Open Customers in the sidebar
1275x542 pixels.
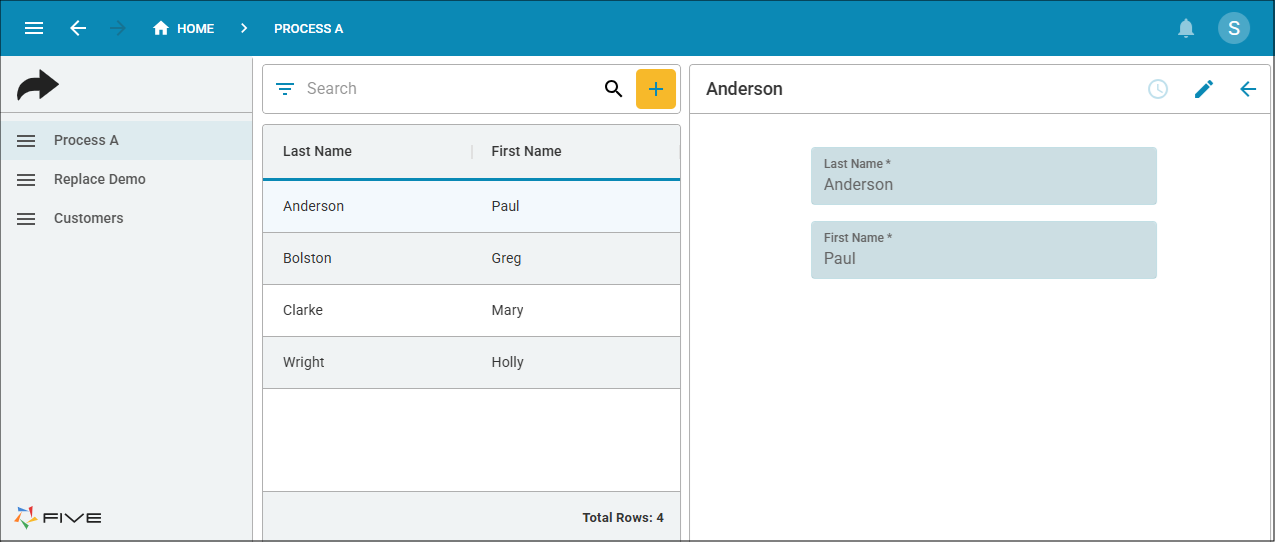coord(126,218)
